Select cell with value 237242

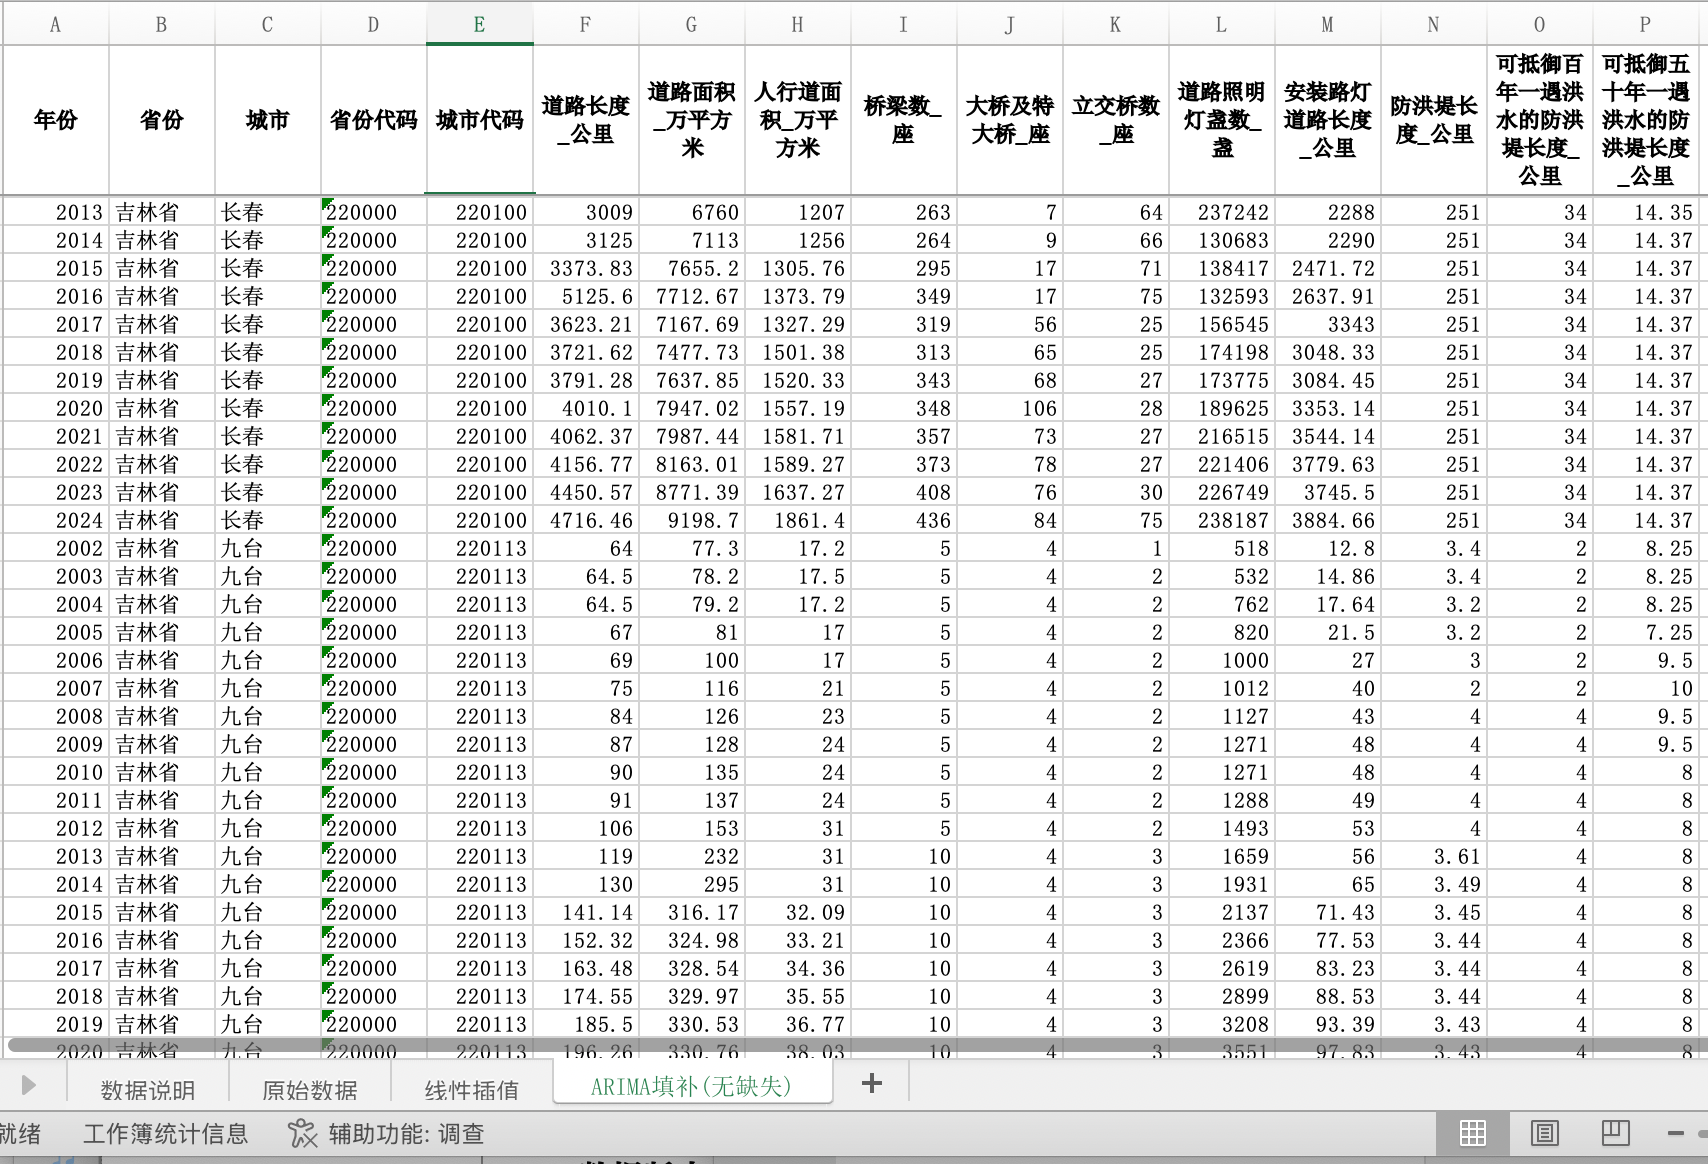[x=1222, y=212]
